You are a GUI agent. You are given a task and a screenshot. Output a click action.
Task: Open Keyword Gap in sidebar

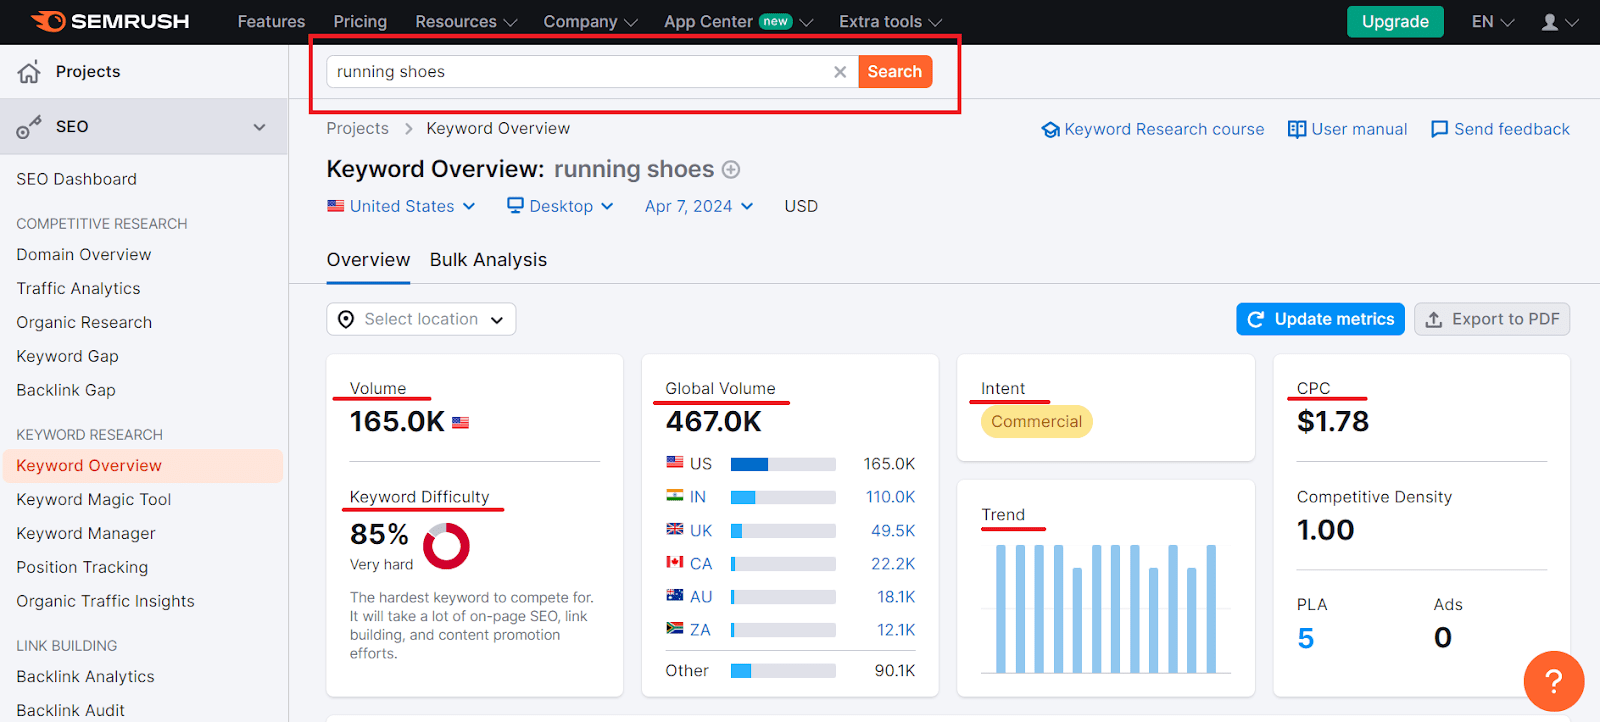[x=67, y=357]
